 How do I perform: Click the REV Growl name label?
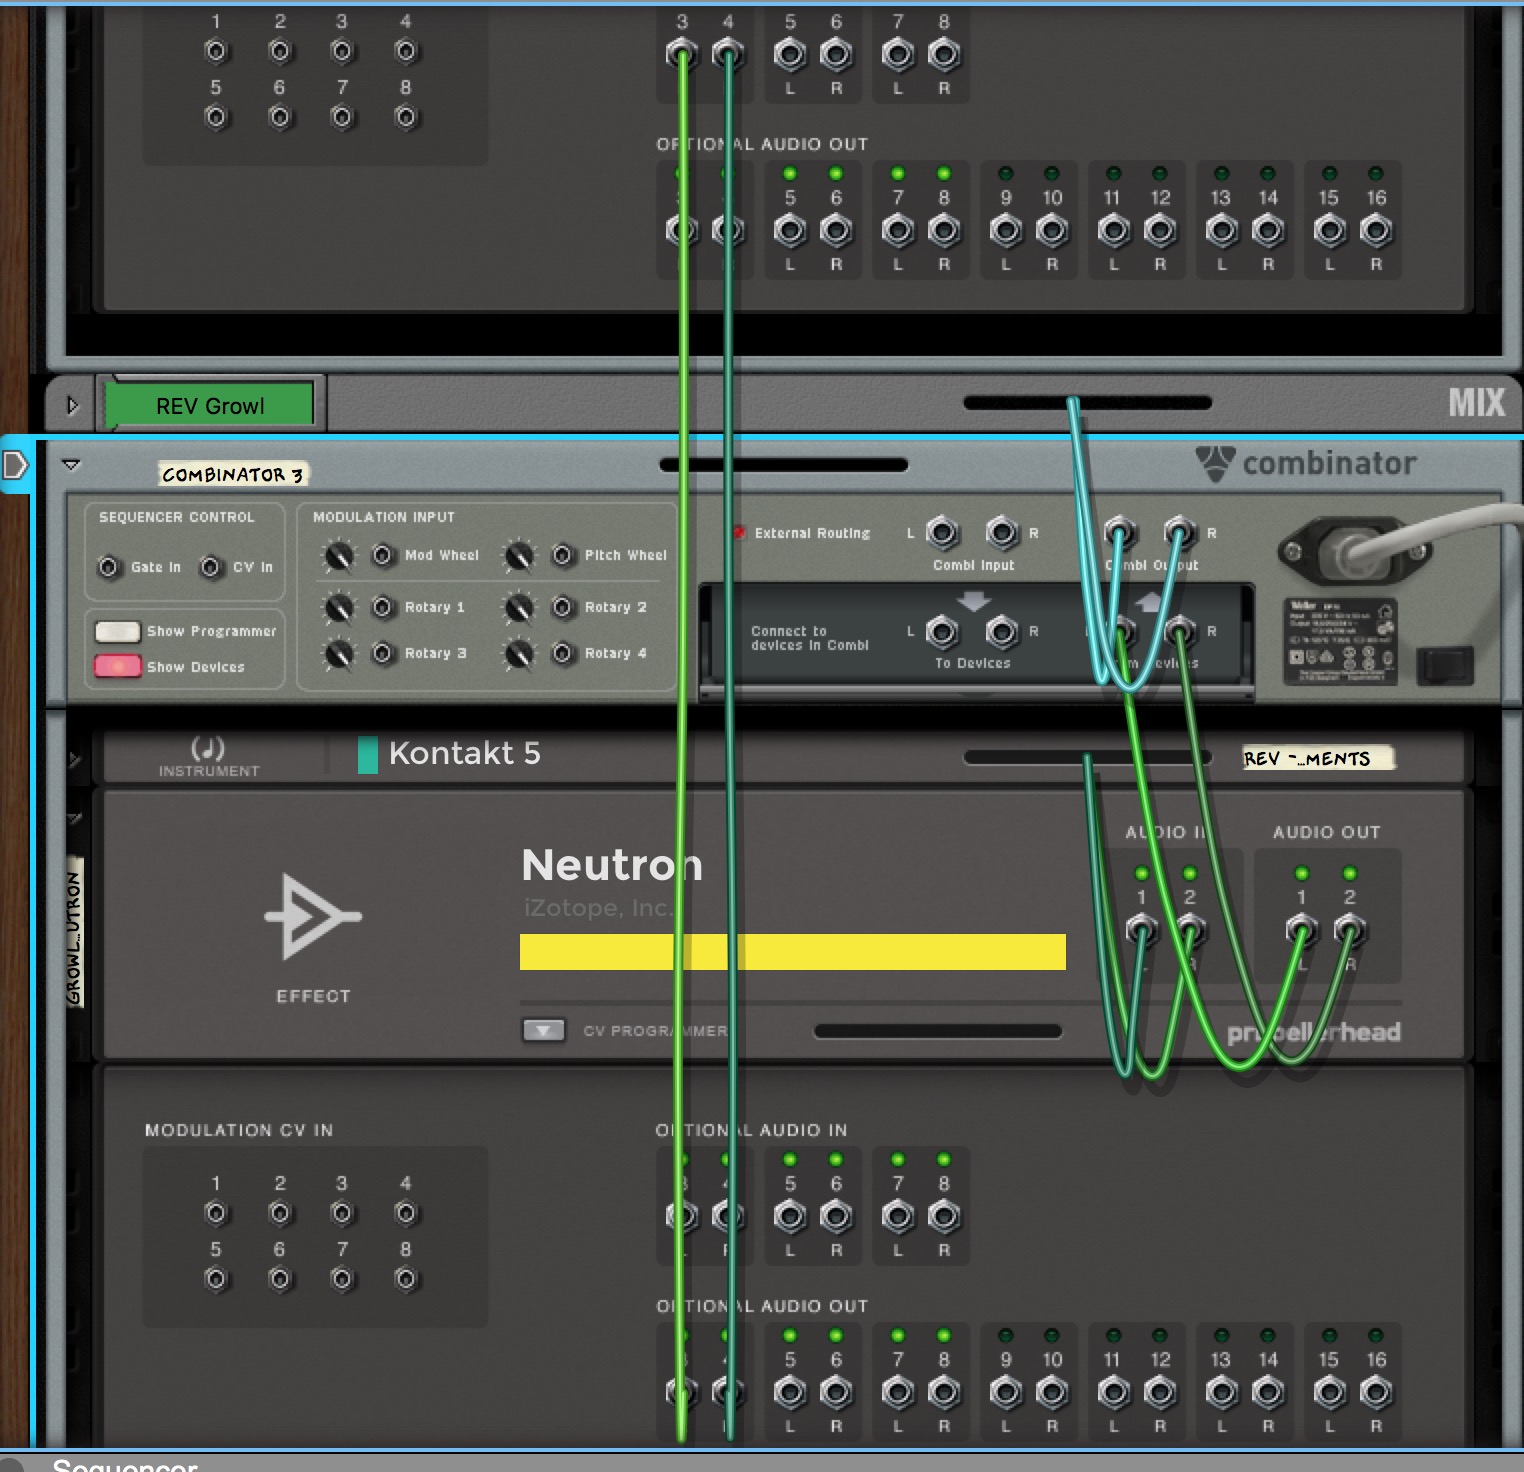point(210,406)
